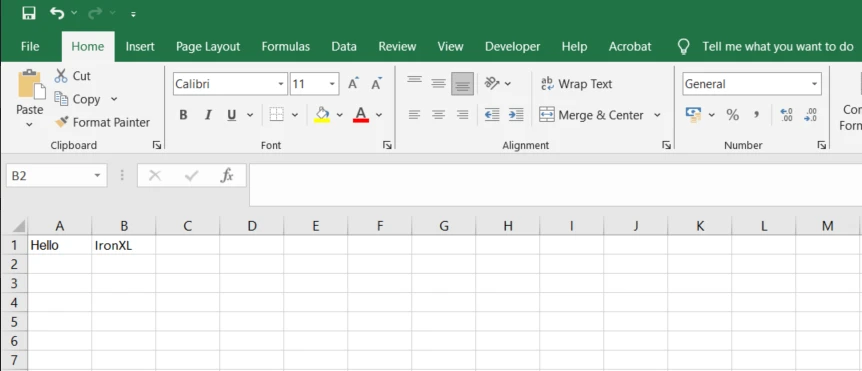Click the Cut scissors button
Viewport: 862px width, 371px height.
(x=73, y=76)
